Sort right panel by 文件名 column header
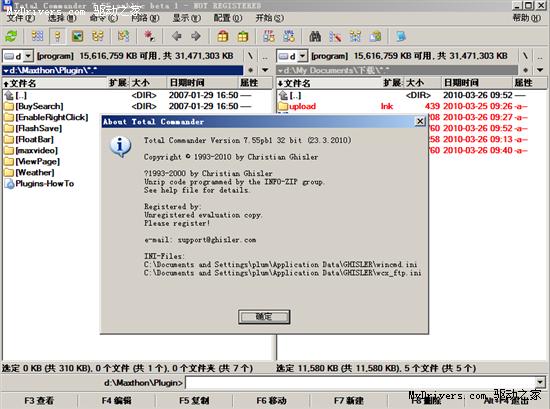Screen dimensions: 550x409 point(329,83)
